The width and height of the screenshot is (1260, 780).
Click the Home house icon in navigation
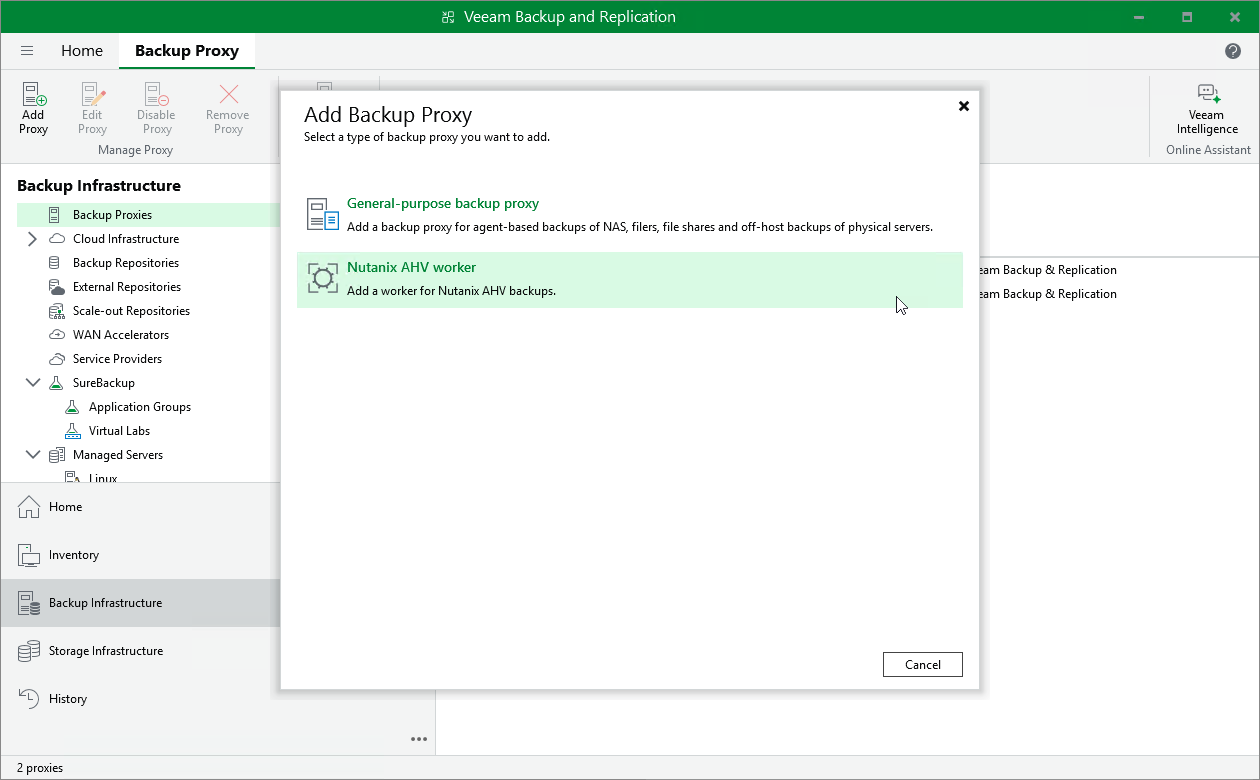30,507
